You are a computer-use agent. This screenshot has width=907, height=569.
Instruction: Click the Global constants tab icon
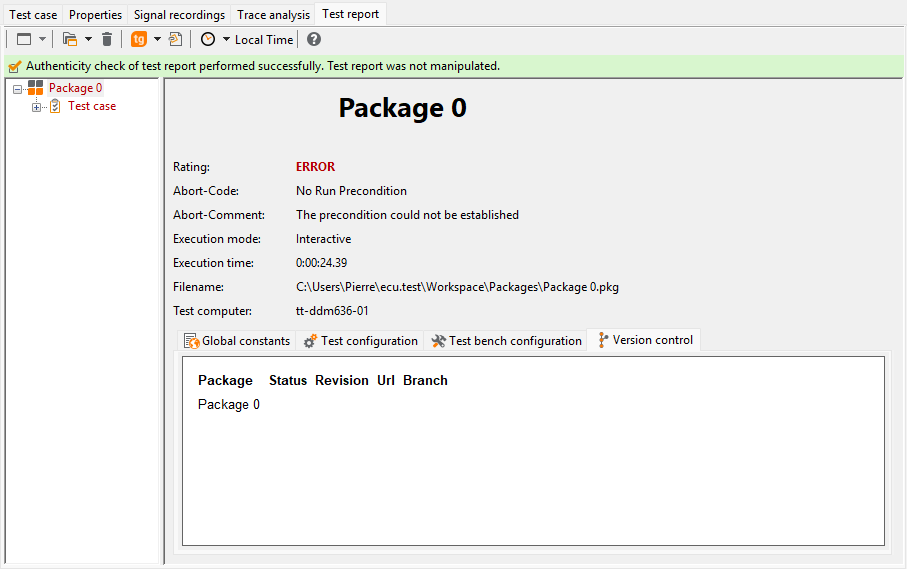(191, 341)
